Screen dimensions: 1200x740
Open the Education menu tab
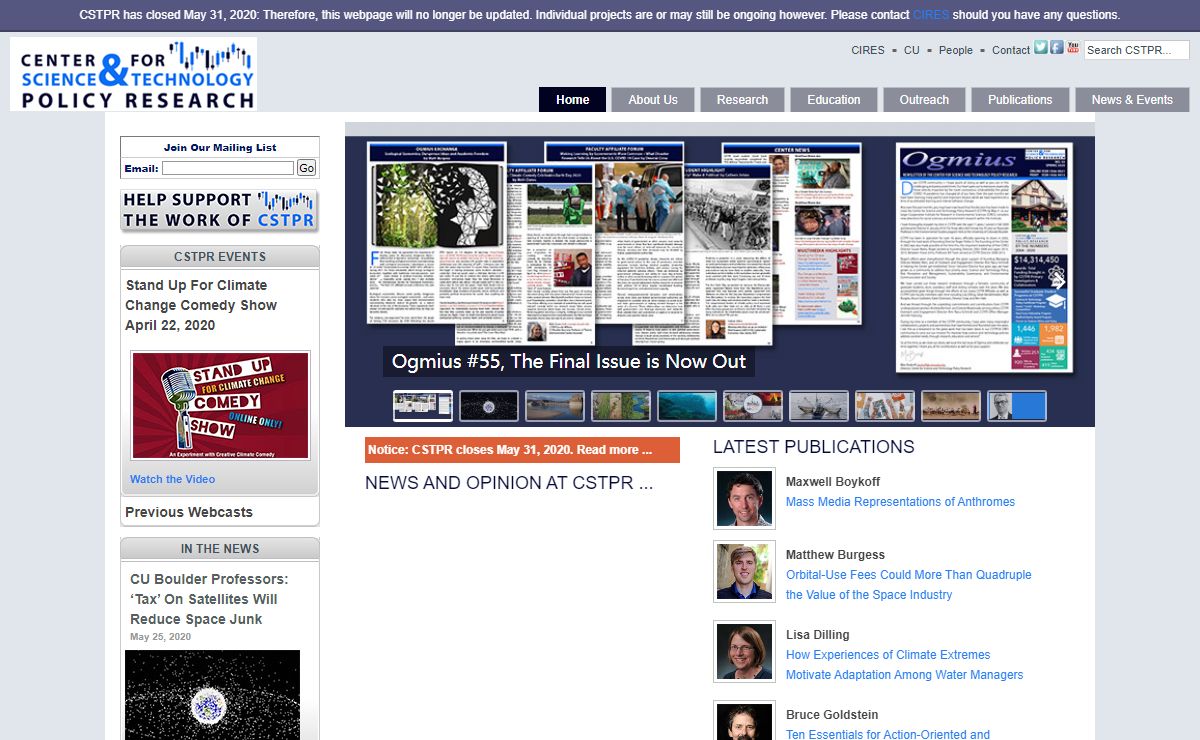coord(833,100)
